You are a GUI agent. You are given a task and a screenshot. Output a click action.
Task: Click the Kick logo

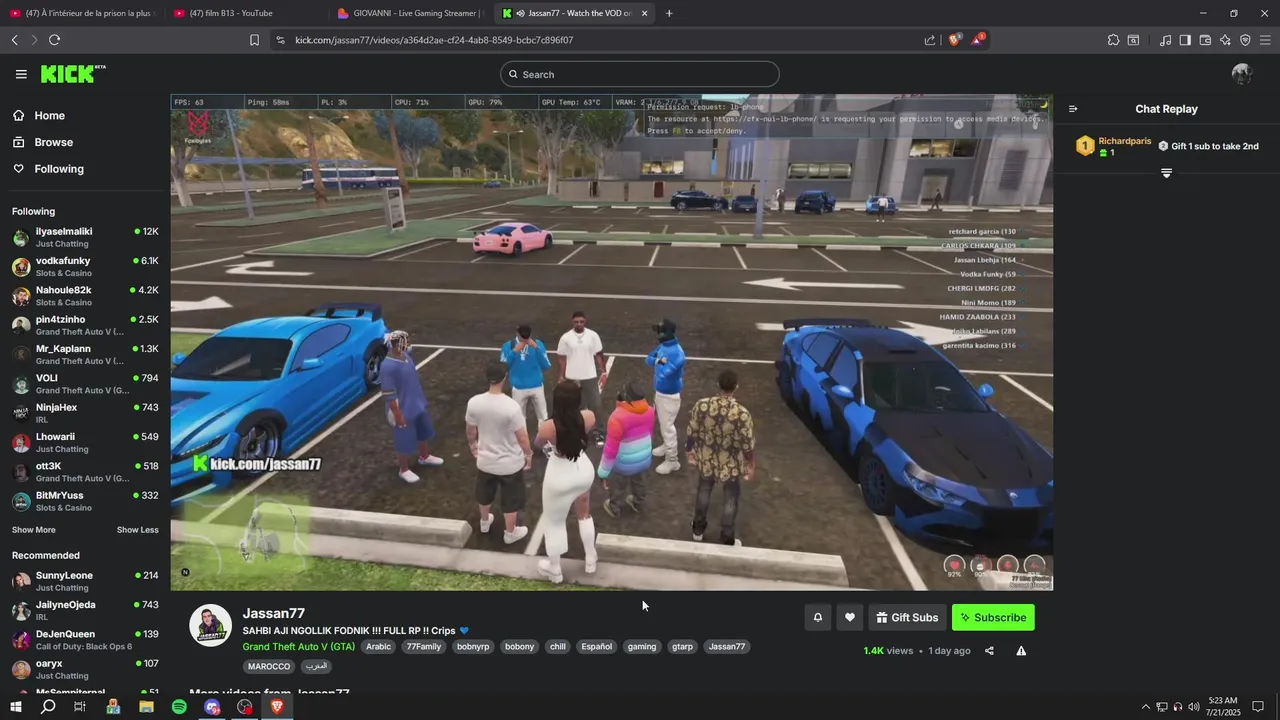tap(72, 74)
